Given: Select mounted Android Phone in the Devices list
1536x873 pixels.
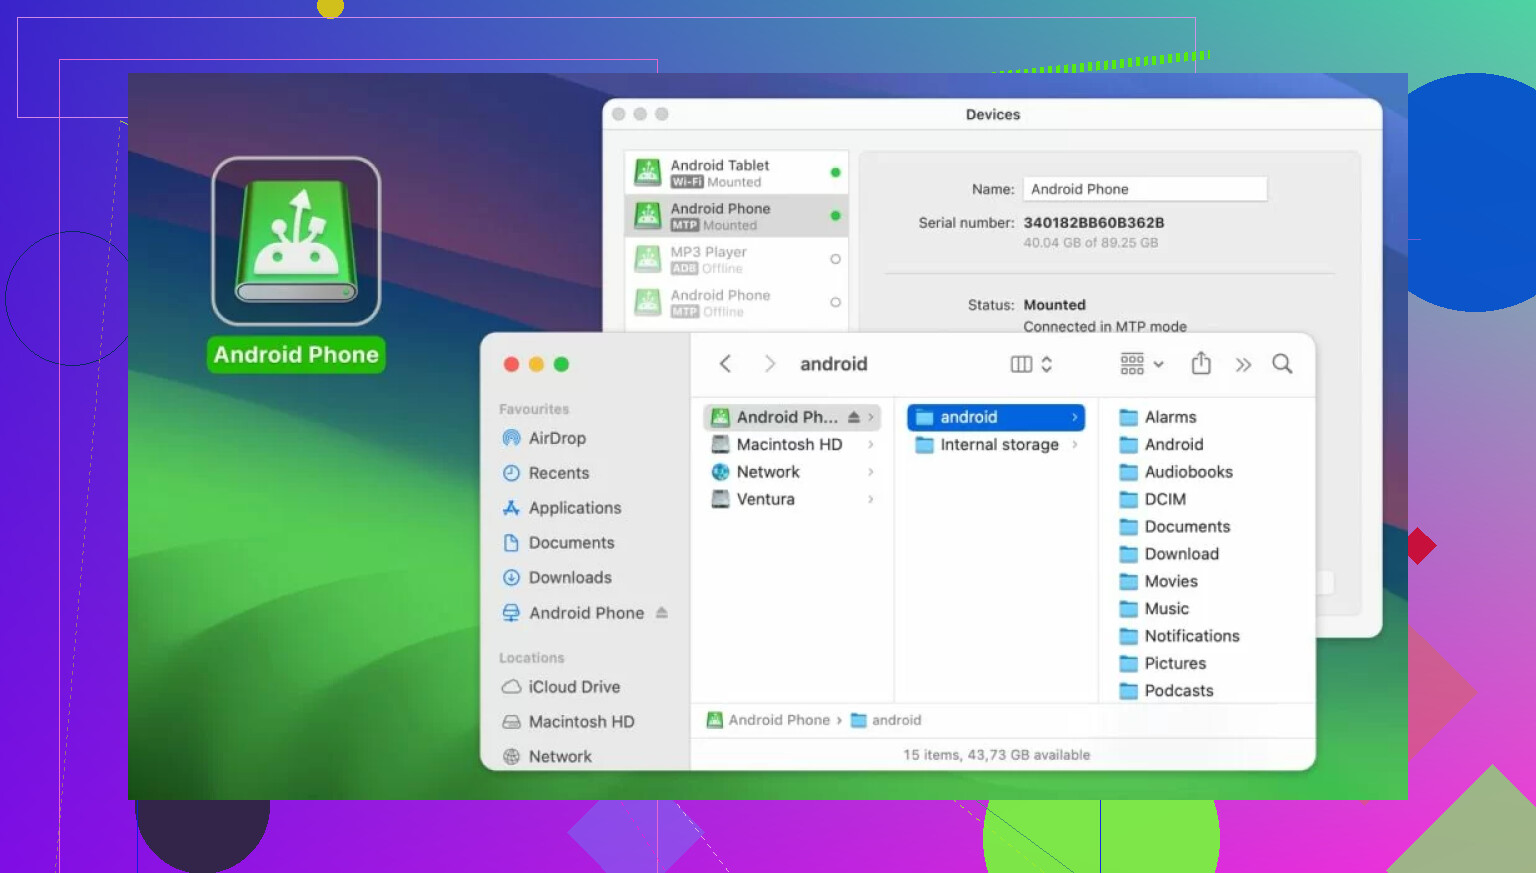Looking at the screenshot, I should click(x=736, y=216).
